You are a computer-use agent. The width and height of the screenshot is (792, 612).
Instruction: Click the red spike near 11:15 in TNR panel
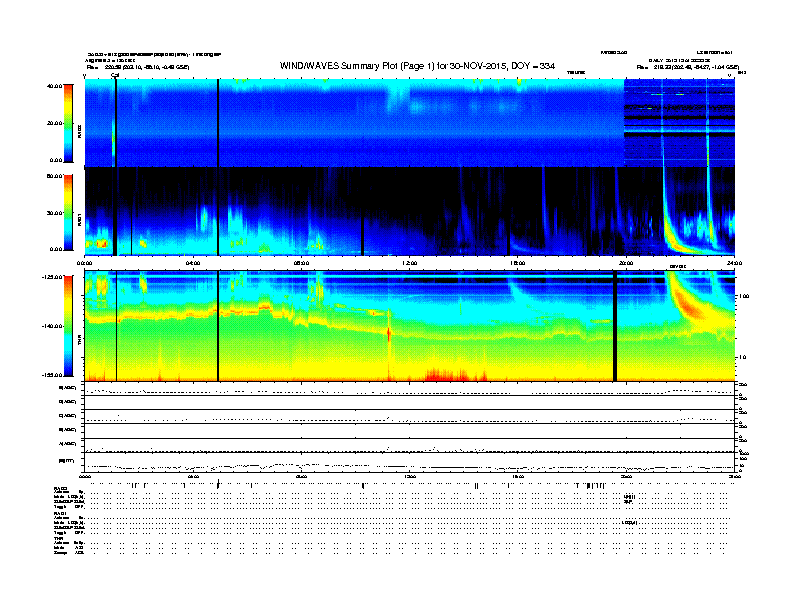click(x=389, y=333)
